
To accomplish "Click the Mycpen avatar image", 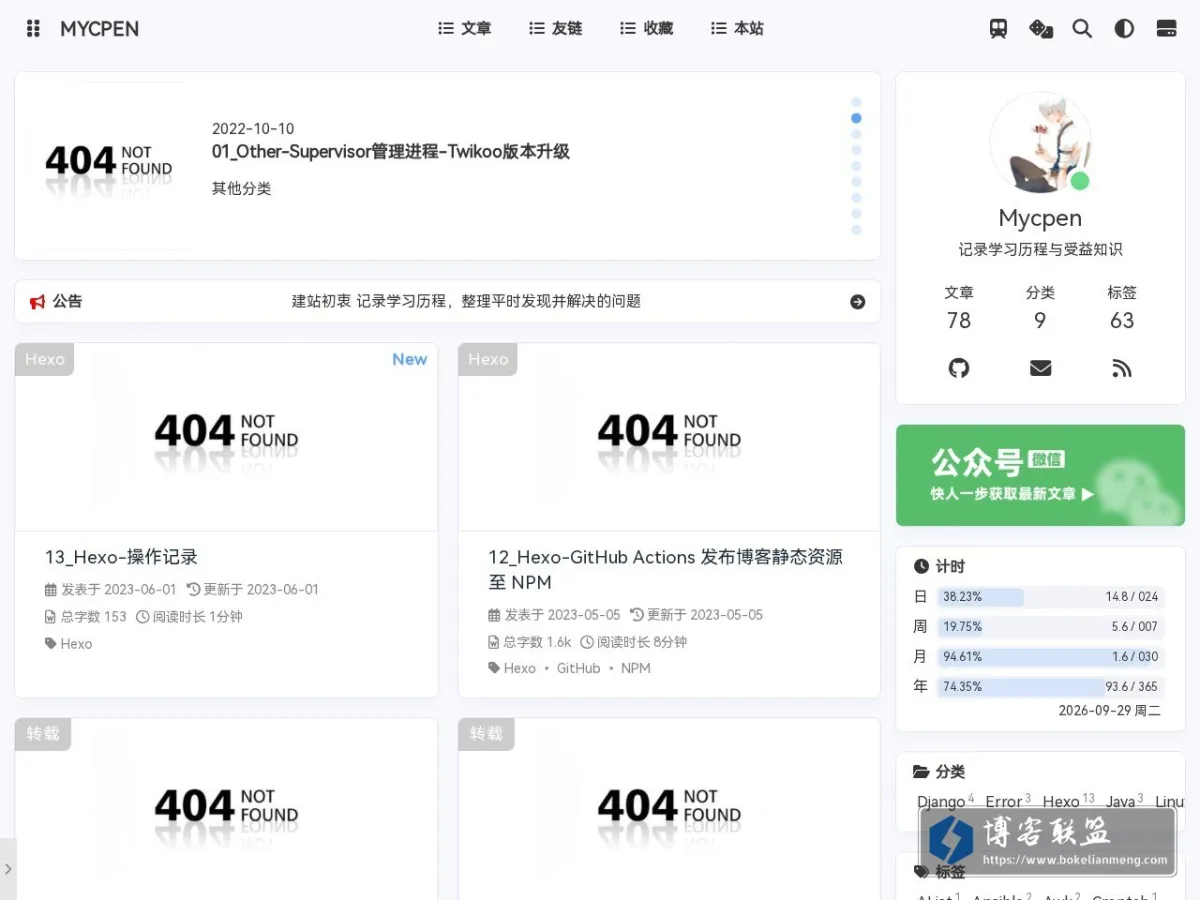I will pyautogui.click(x=1040, y=143).
